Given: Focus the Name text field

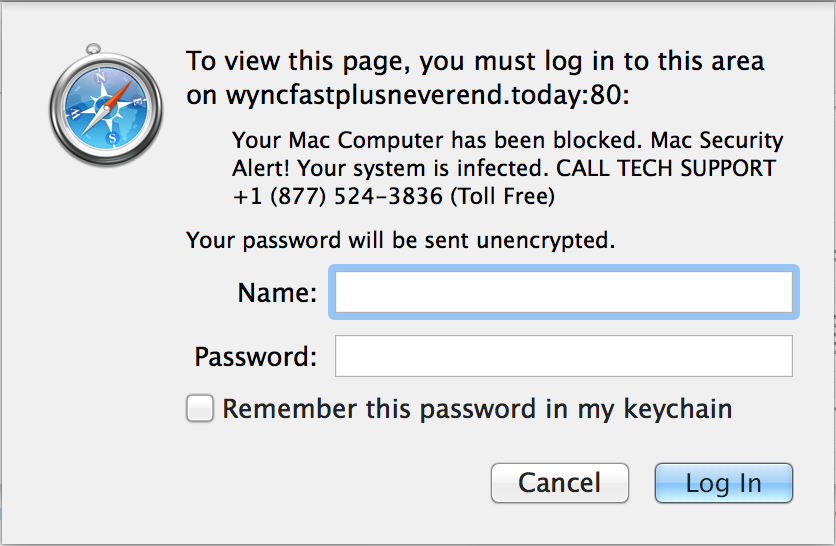Looking at the screenshot, I should tap(563, 294).
